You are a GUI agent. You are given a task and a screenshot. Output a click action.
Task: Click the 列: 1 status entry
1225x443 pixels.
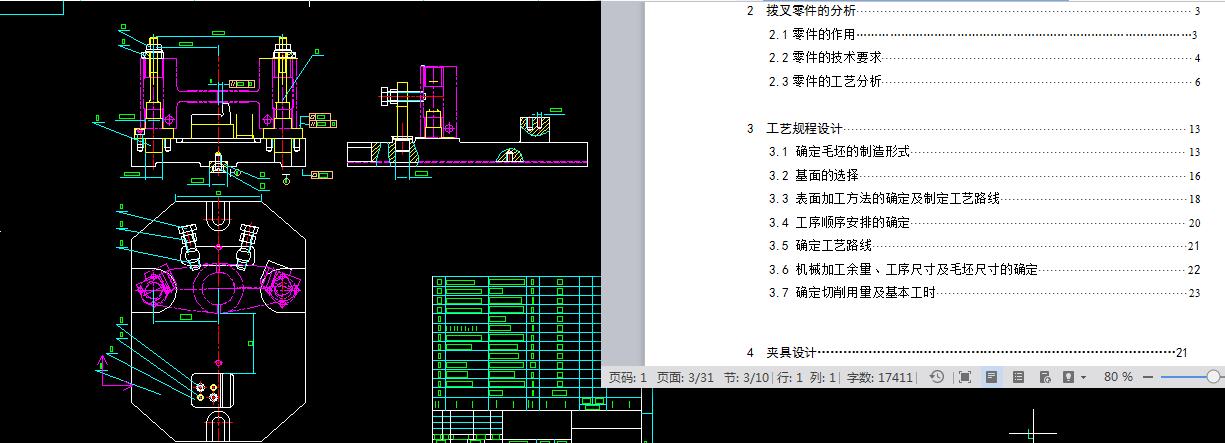coord(823,377)
